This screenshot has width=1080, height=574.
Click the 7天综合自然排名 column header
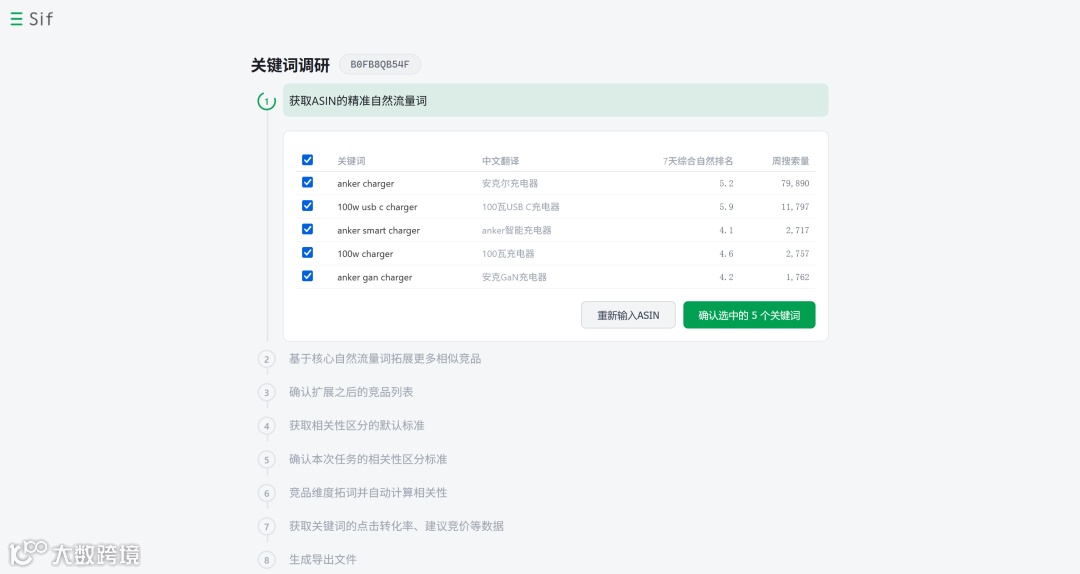(x=698, y=161)
